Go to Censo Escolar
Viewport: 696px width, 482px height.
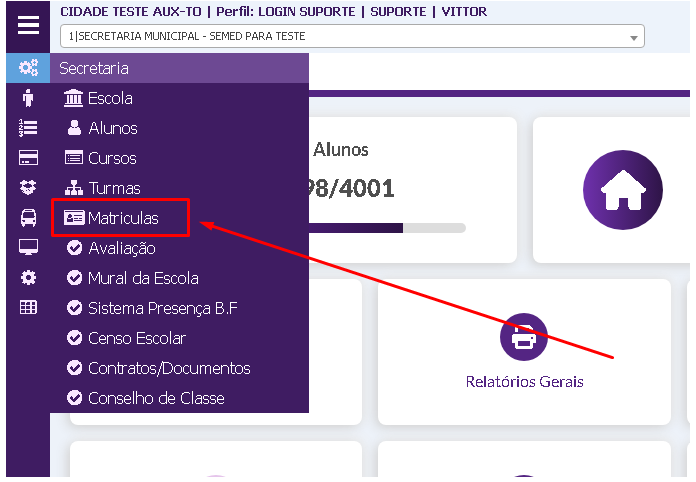tap(136, 338)
